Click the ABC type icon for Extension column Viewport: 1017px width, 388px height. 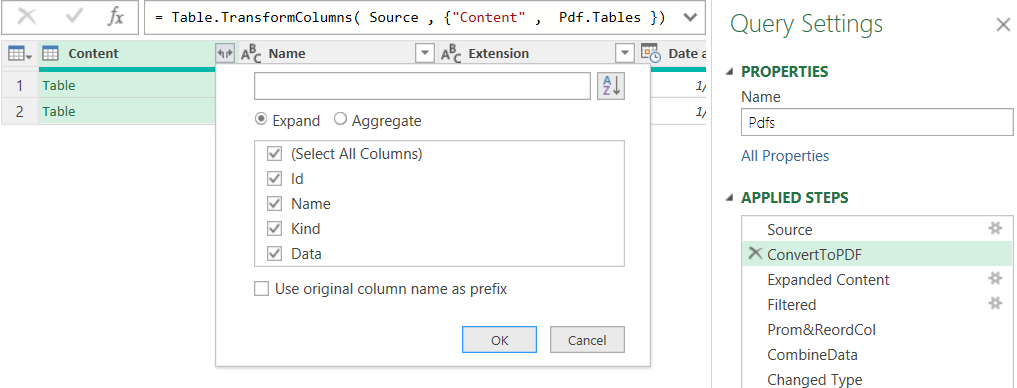[x=451, y=54]
